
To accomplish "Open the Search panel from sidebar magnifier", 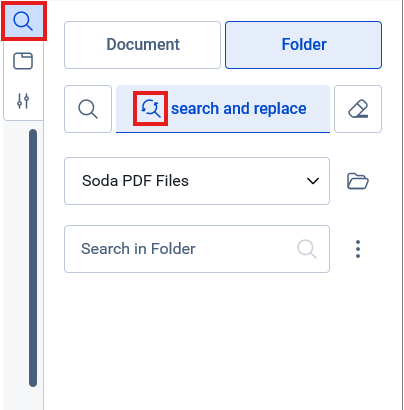I will [23, 22].
